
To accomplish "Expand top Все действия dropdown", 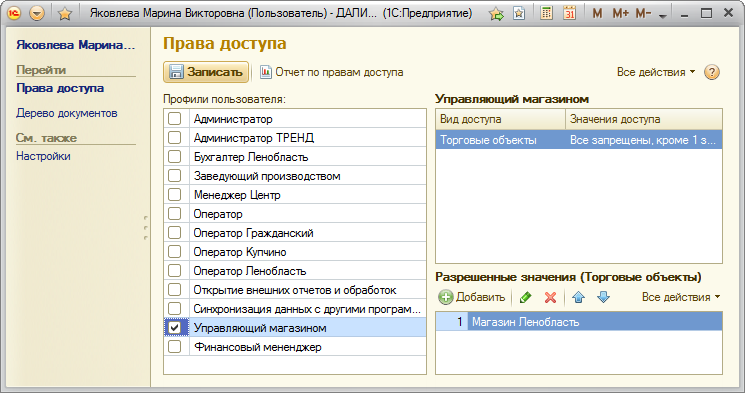I will 656,72.
